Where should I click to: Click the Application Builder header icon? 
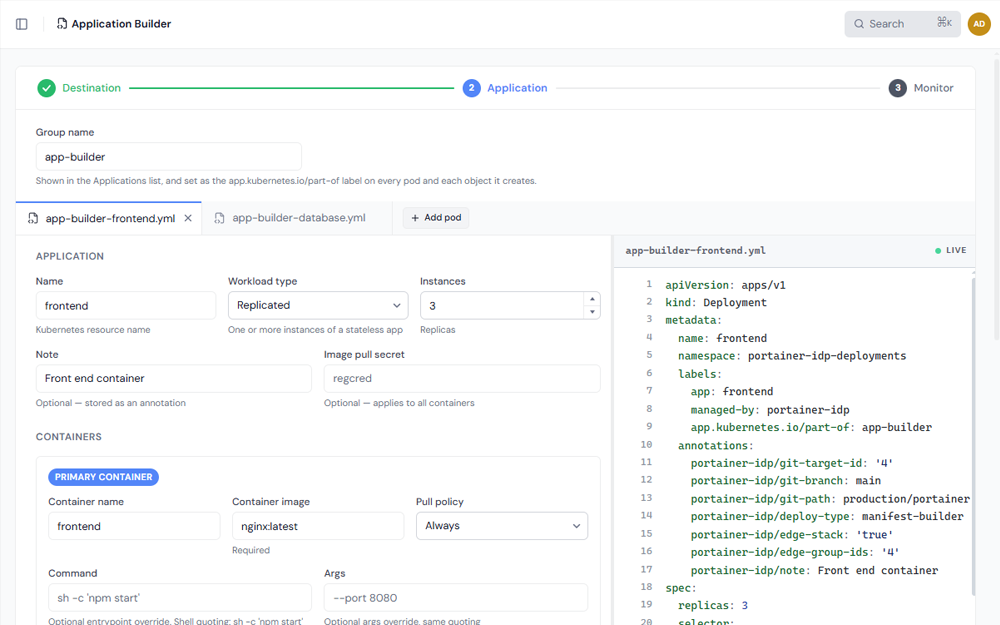click(x=61, y=24)
